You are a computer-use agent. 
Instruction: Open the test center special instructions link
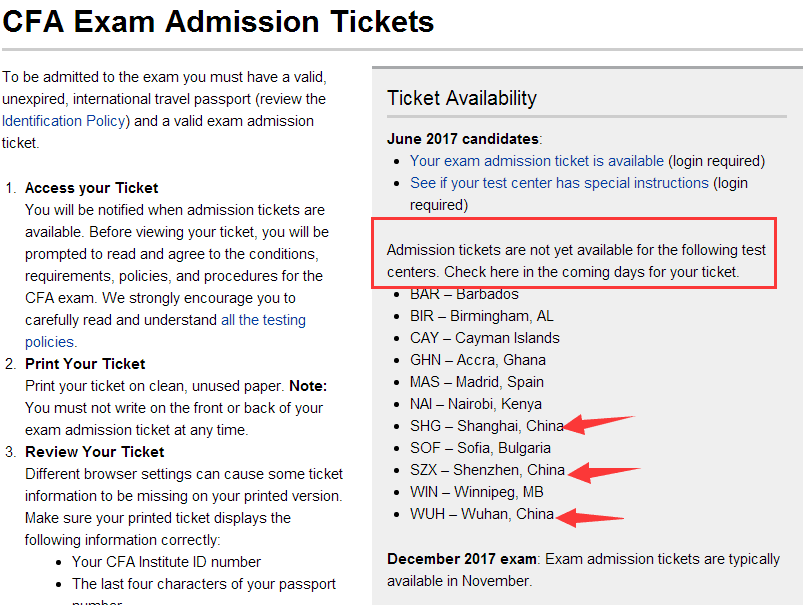559,183
